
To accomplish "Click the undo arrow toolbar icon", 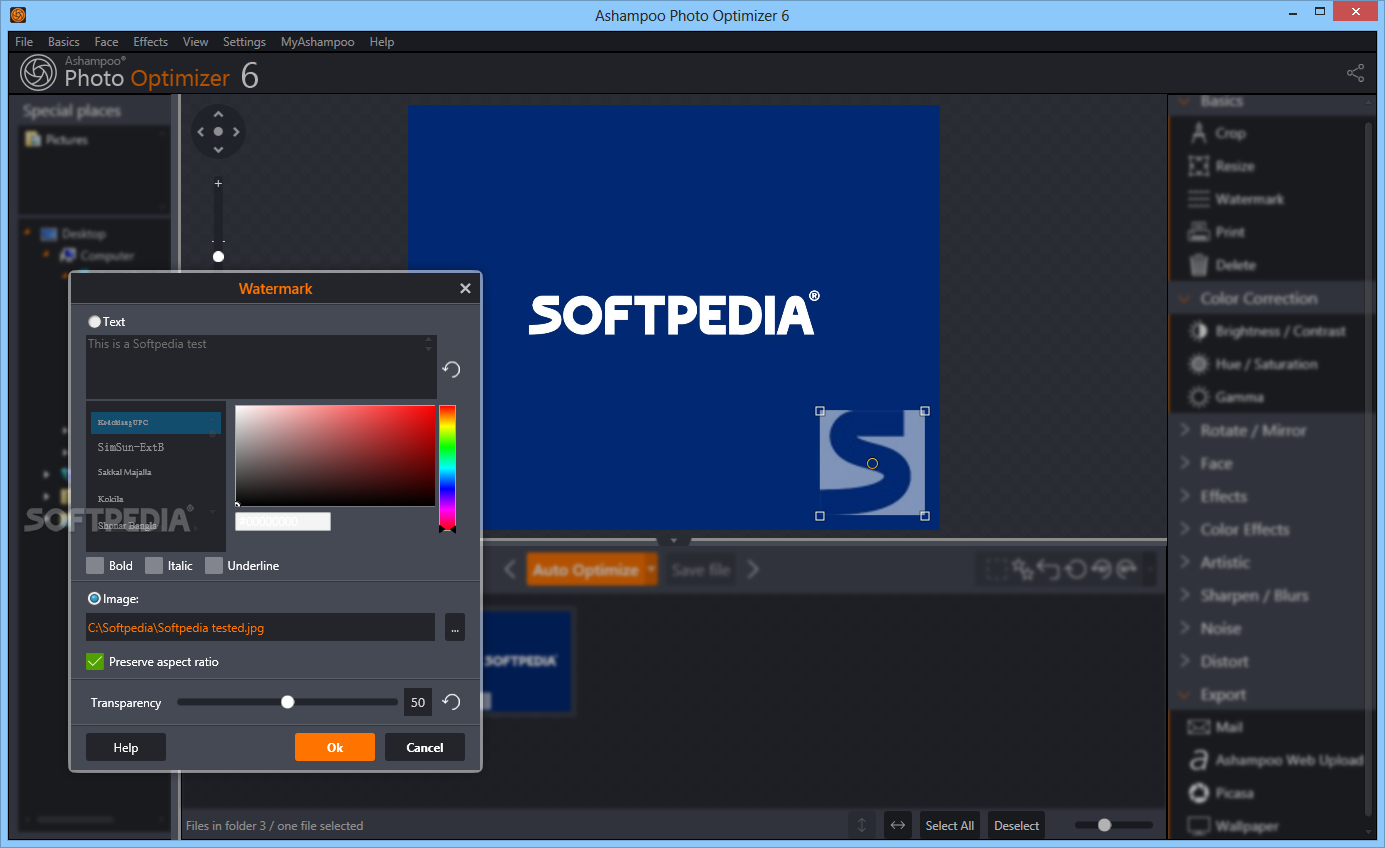I will tap(1048, 569).
